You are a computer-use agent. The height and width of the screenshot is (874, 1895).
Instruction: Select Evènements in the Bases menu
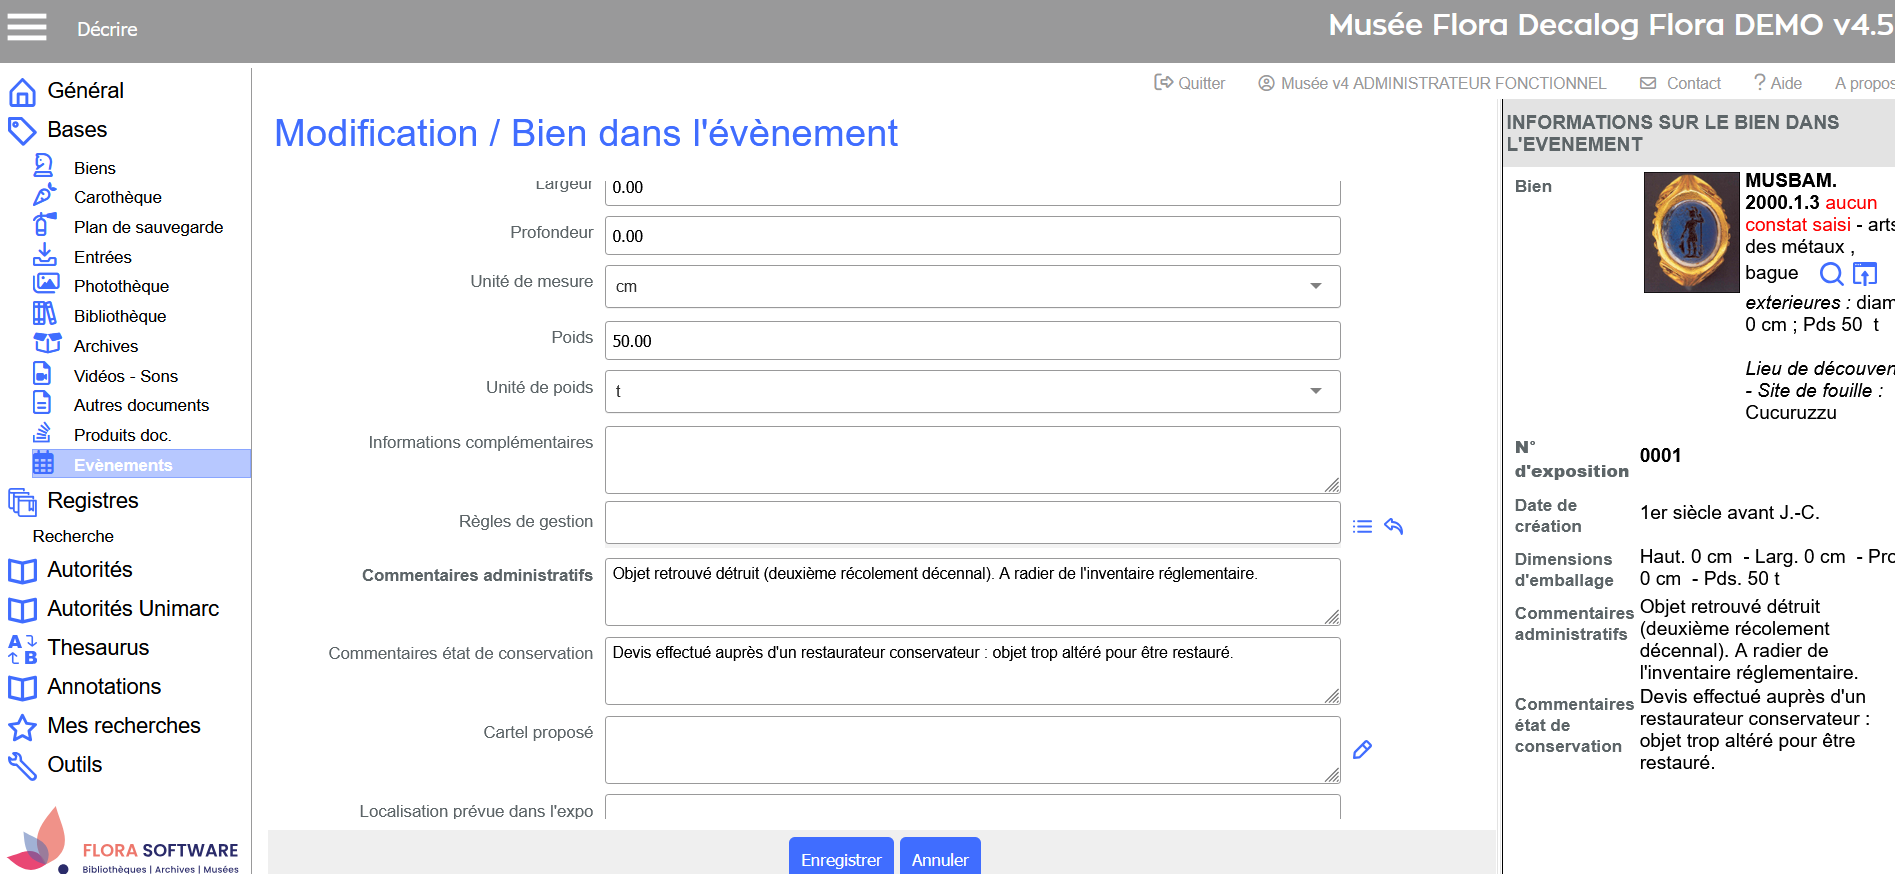(123, 465)
